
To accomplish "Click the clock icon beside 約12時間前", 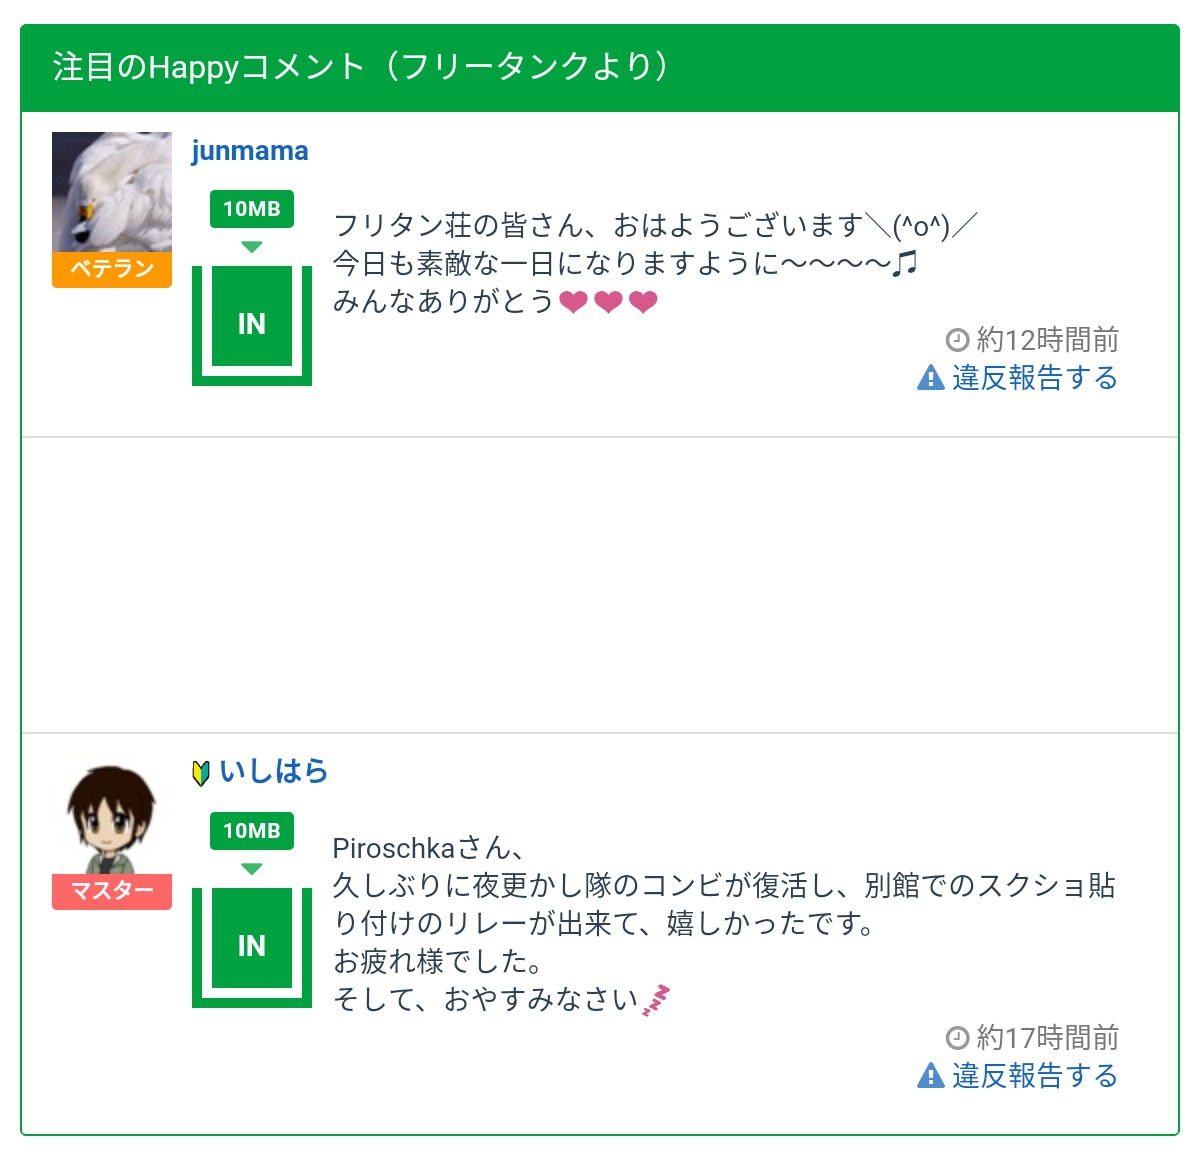I will coord(957,340).
